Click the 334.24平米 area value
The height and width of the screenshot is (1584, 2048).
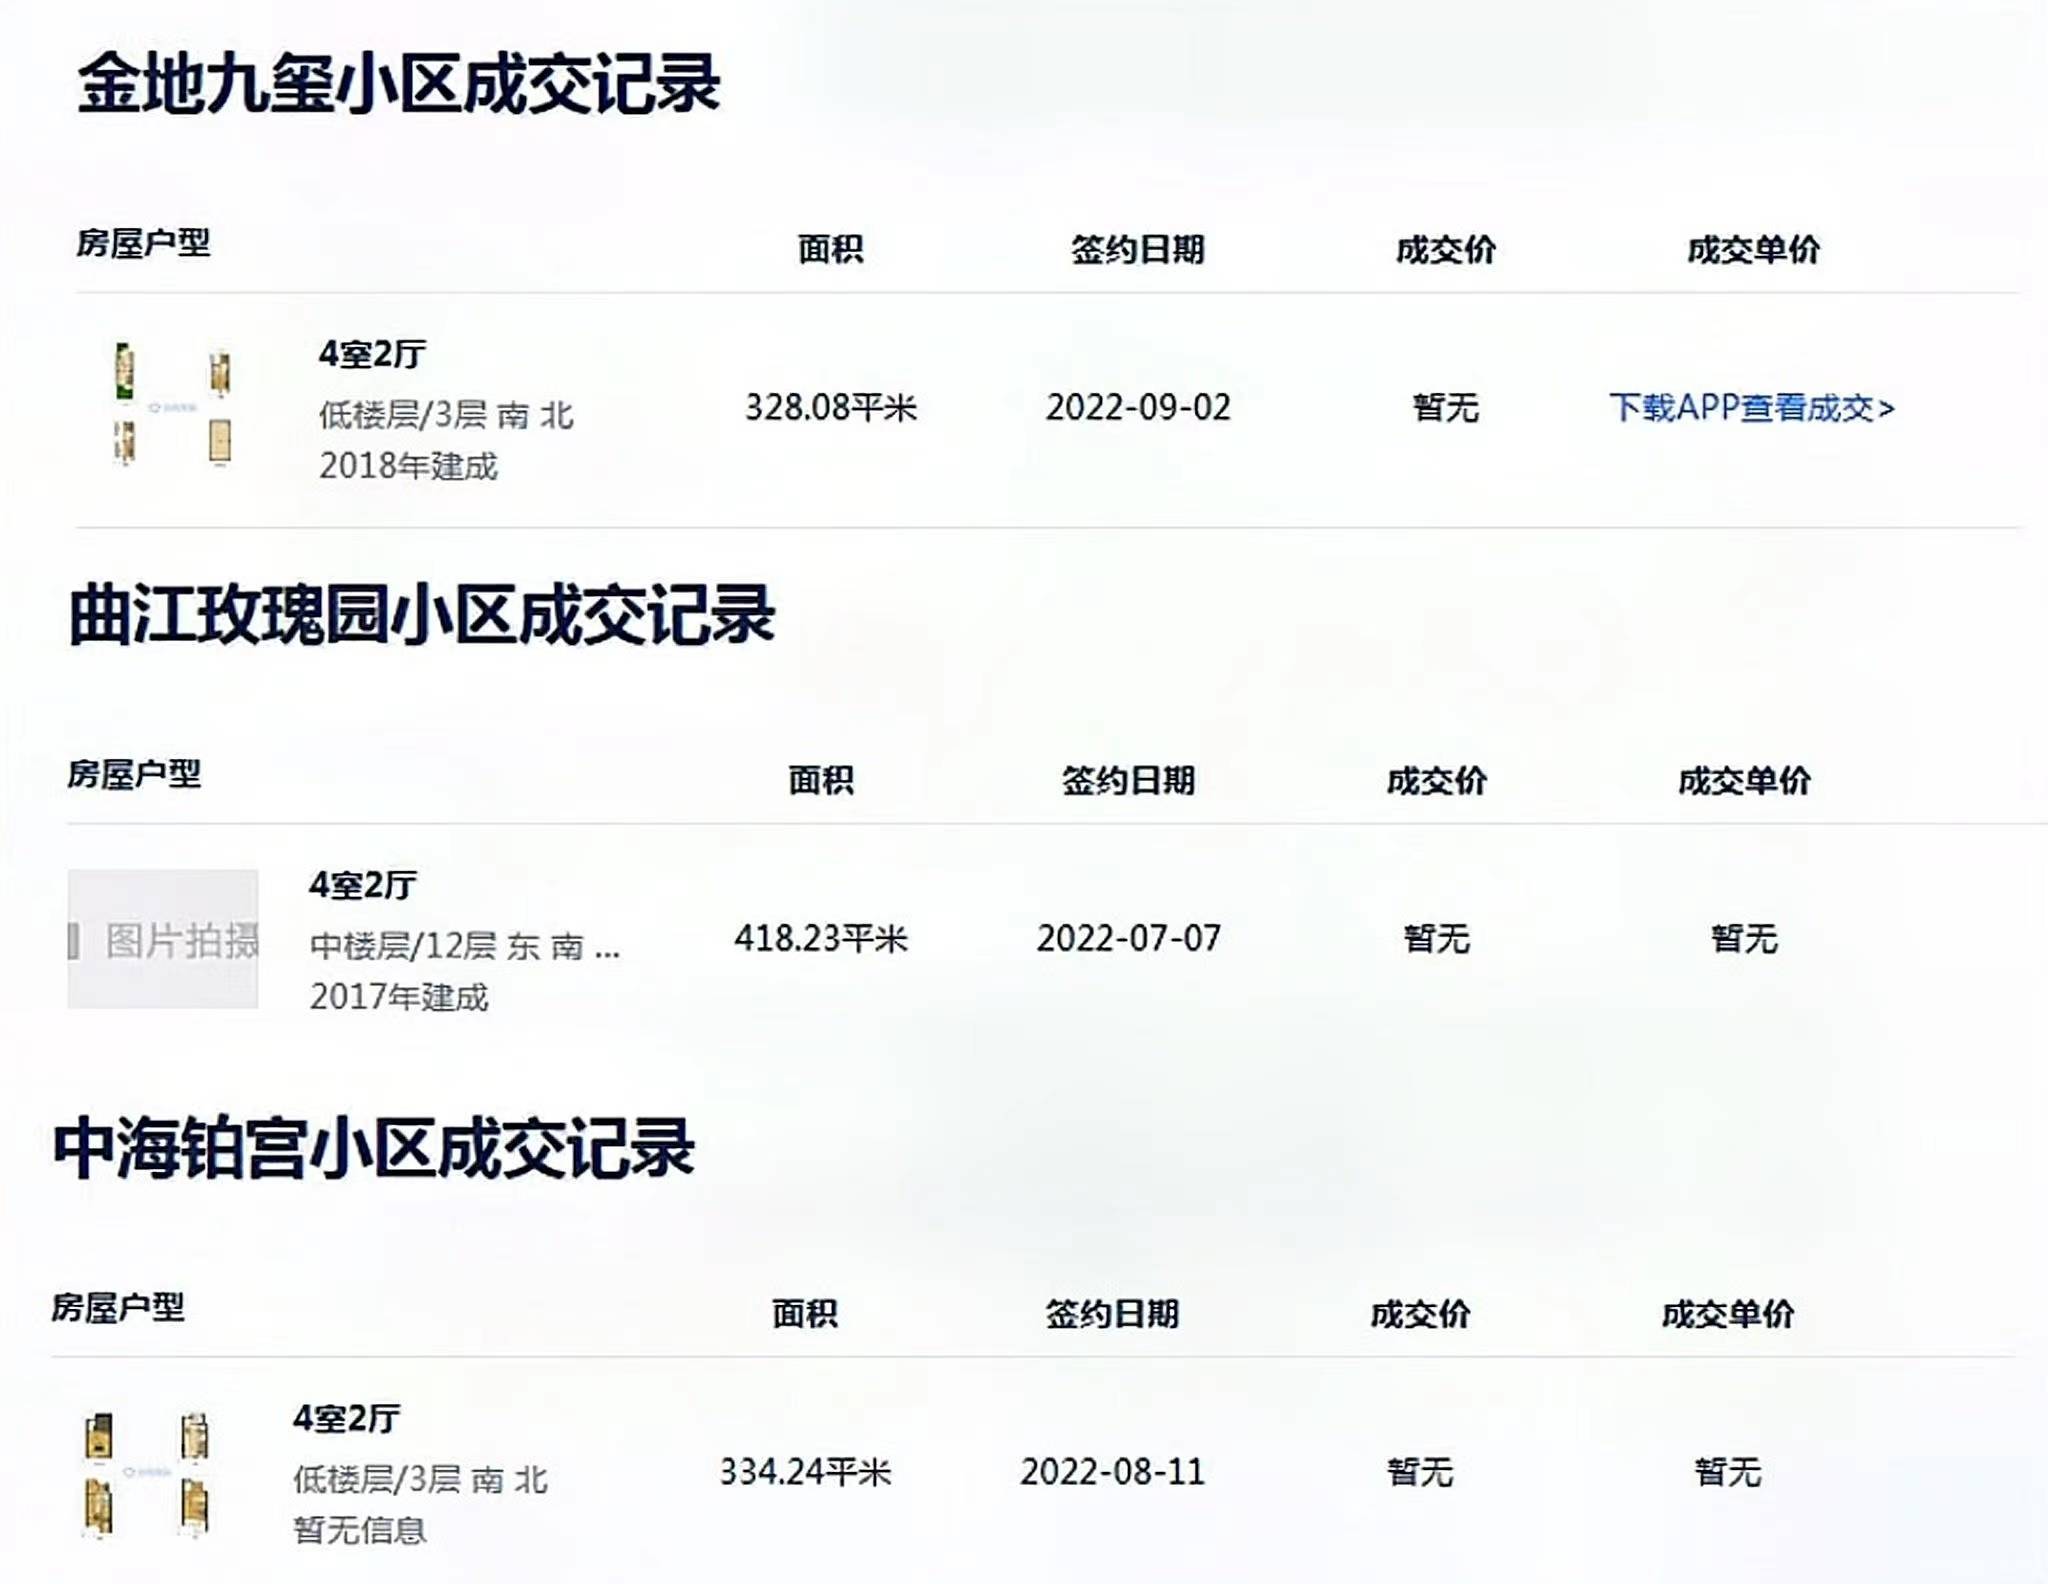pyautogui.click(x=805, y=1472)
